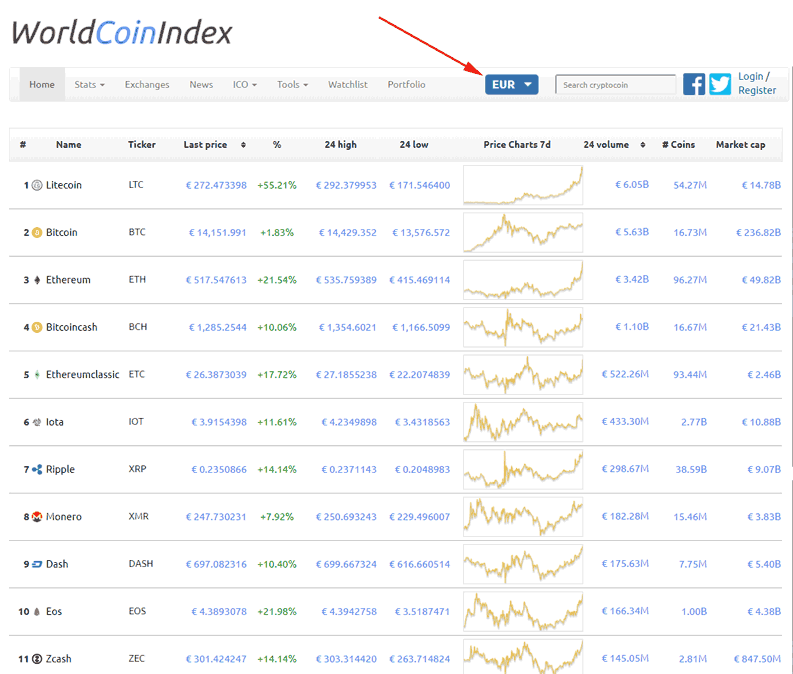Click Bitcoin price € 14,151.991
This screenshot has width=793, height=674.
217,233
